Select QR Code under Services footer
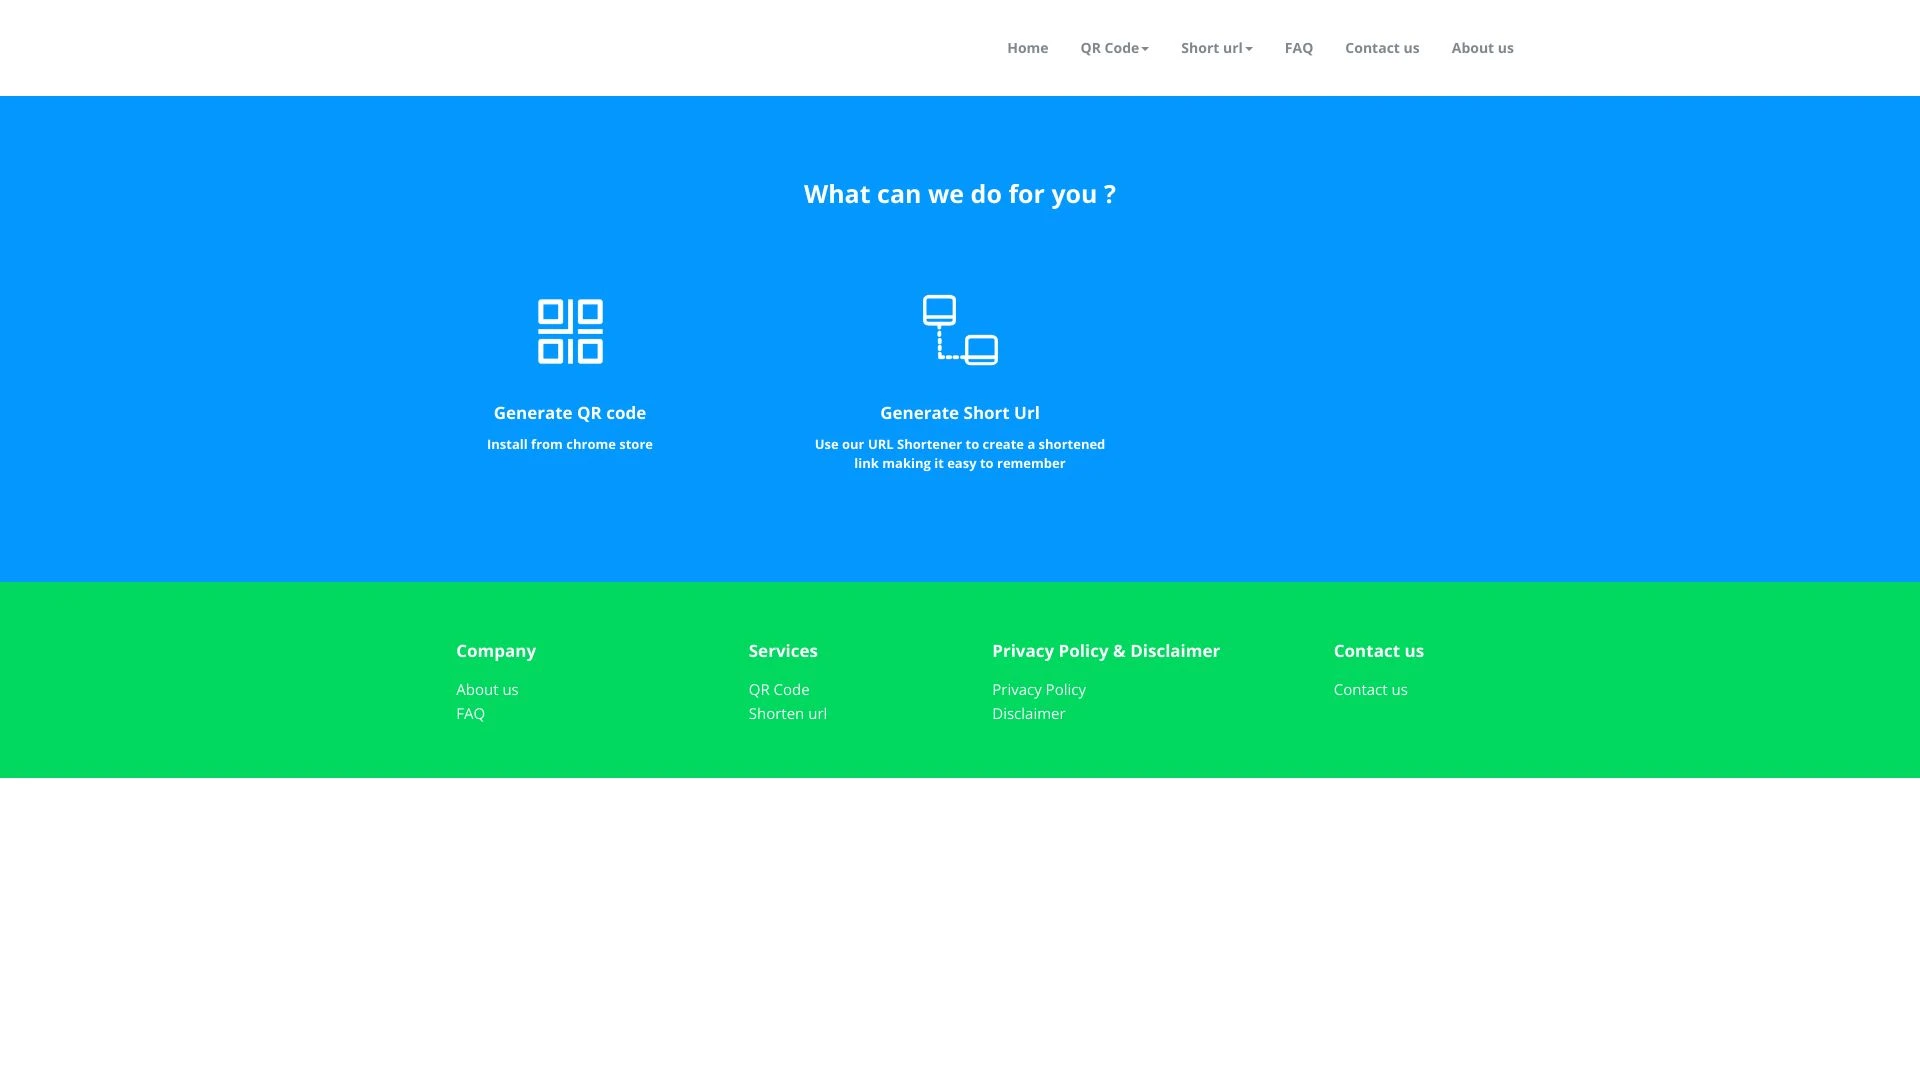Screen dimensions: 1920x1080 click(779, 689)
